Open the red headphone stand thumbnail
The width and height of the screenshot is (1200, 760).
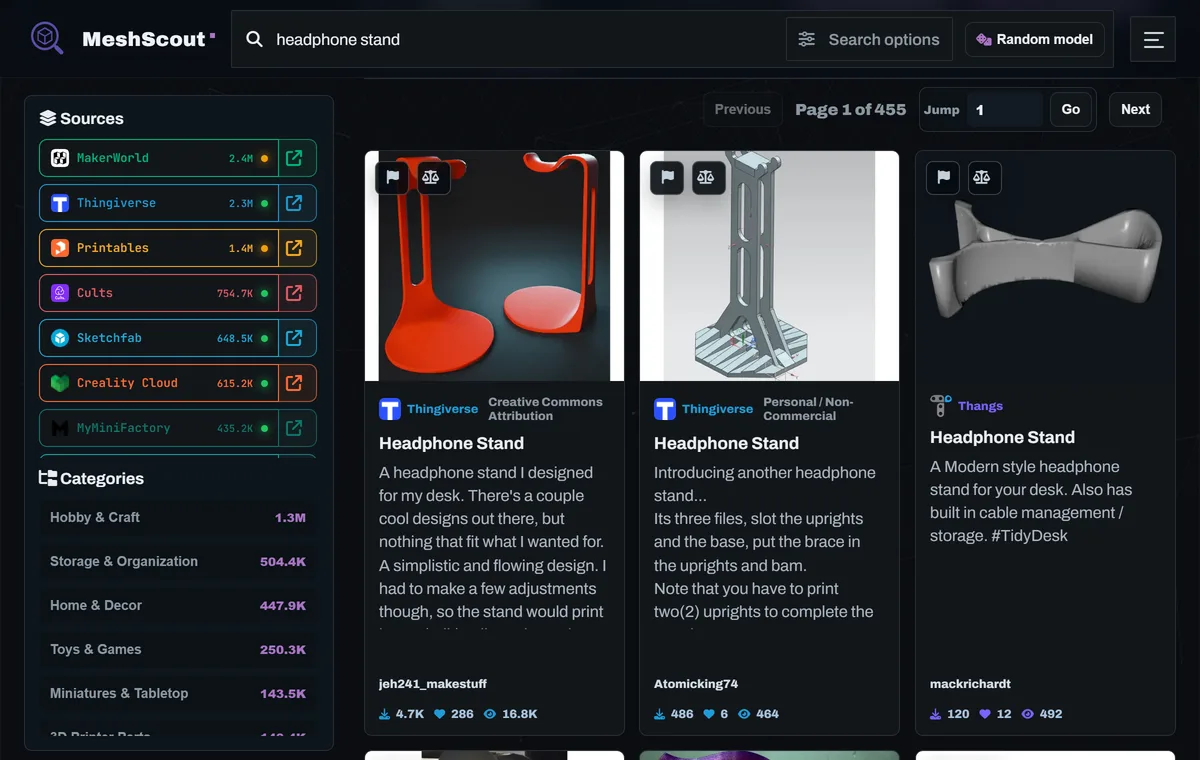tap(495, 266)
